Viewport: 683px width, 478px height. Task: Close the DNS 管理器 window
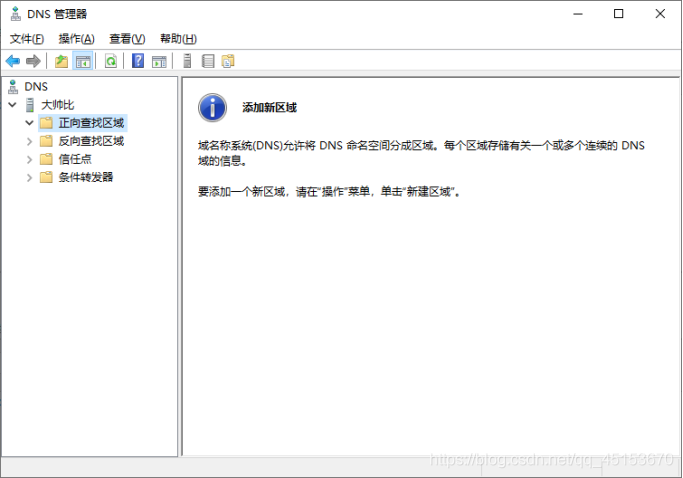pos(660,14)
